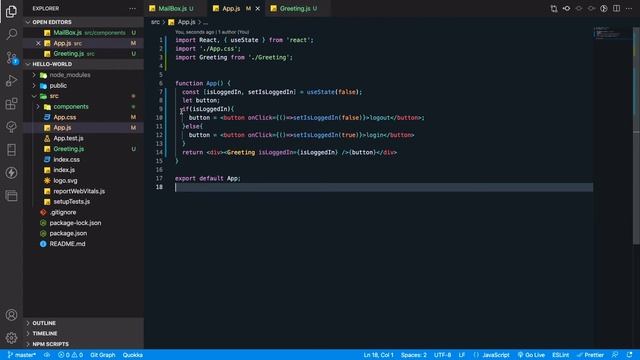Open App.test.js file
Viewport: 640px width, 360px height.
83,138
